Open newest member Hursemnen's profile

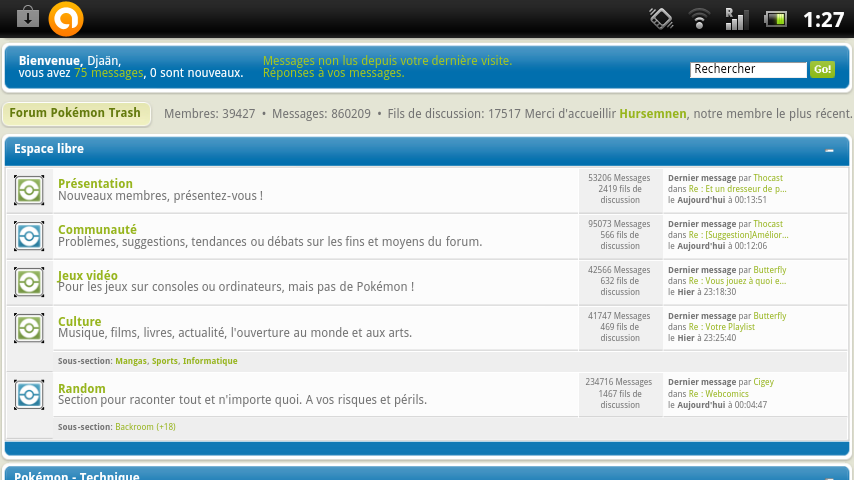pos(652,114)
